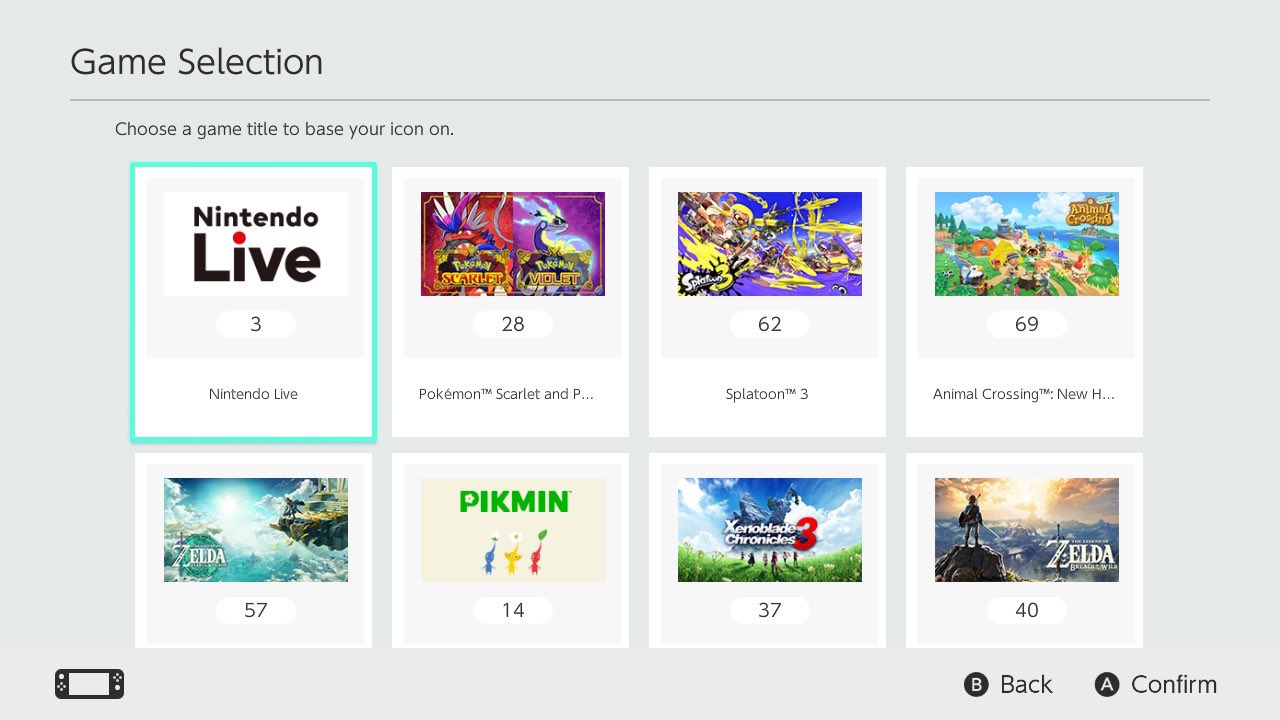Click the 'Splatoon™ 3' title label
The width and height of the screenshot is (1280, 720).
(x=767, y=394)
